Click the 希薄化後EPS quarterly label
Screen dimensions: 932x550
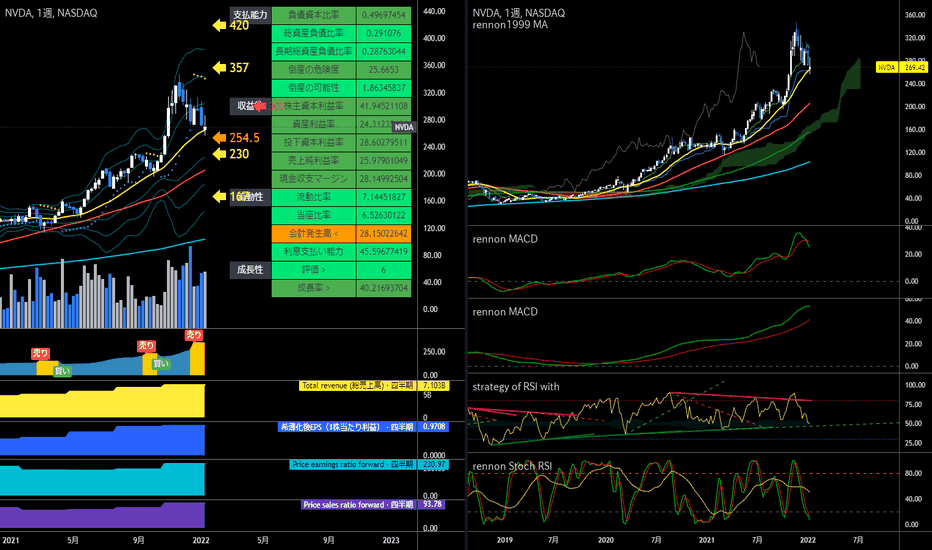pyautogui.click(x=347, y=426)
